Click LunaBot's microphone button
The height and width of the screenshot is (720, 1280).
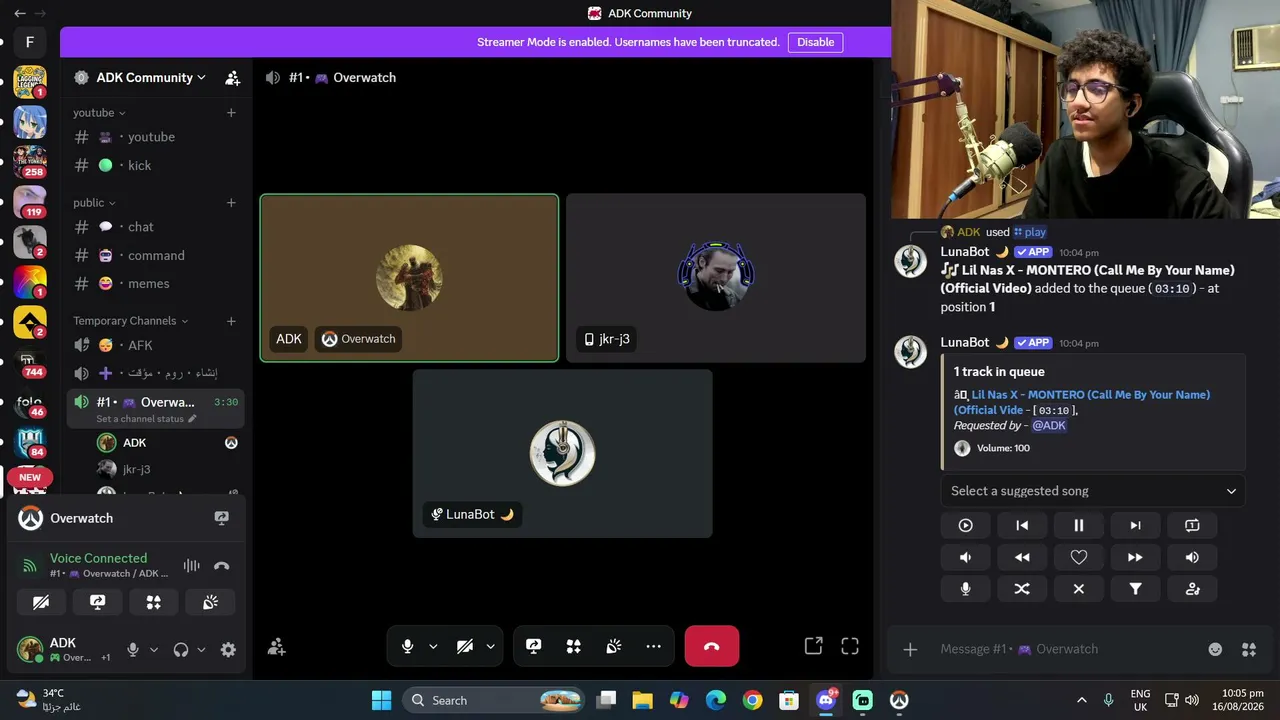tap(965, 589)
